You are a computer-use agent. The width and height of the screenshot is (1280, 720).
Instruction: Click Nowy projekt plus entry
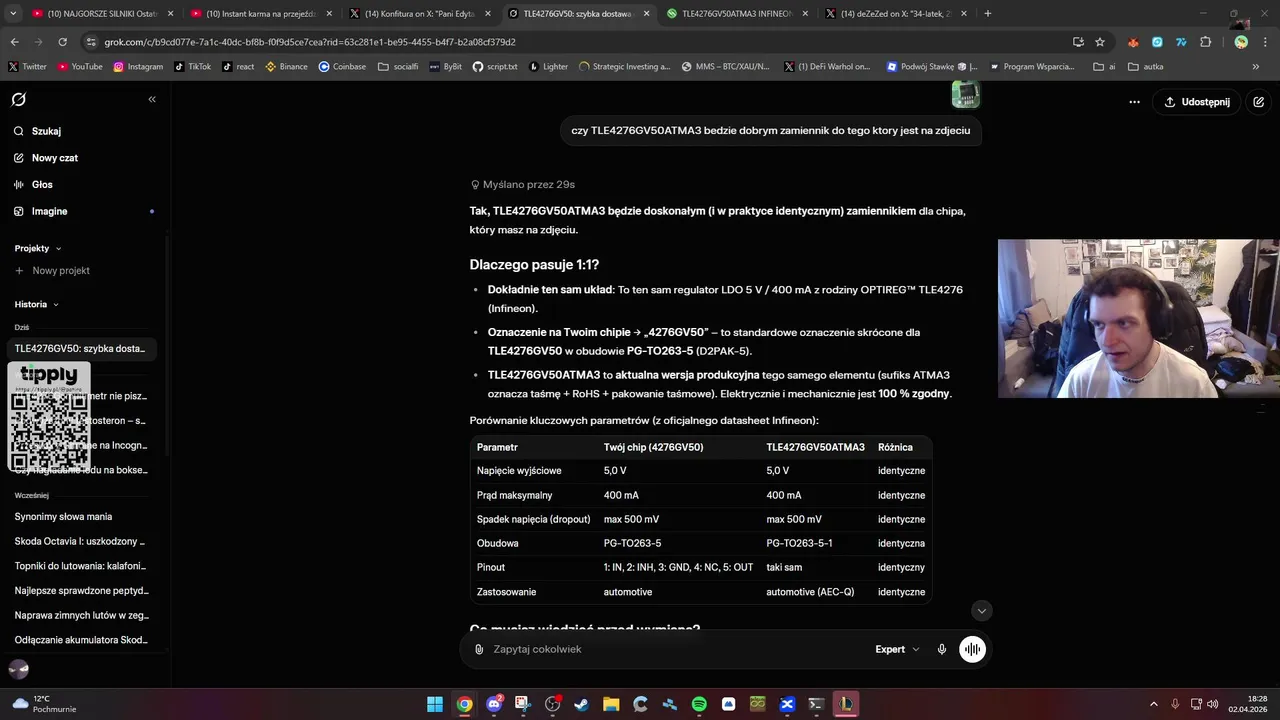[x=52, y=271]
